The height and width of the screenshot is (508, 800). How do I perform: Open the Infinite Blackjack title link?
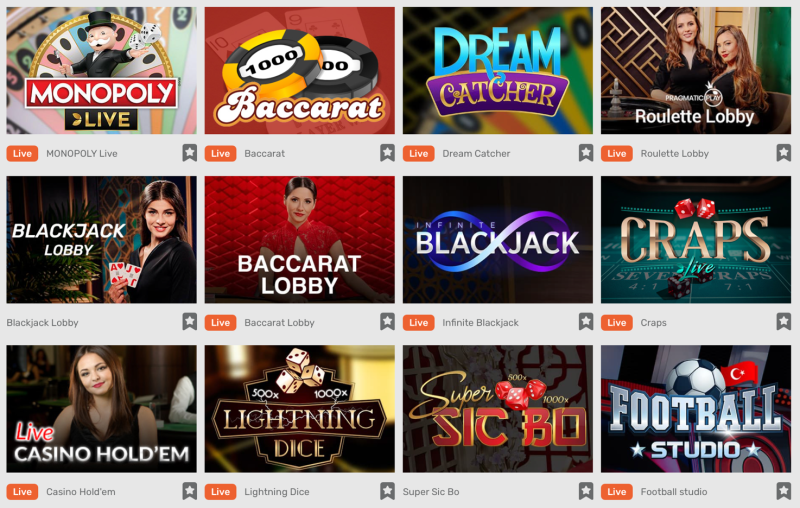480,323
